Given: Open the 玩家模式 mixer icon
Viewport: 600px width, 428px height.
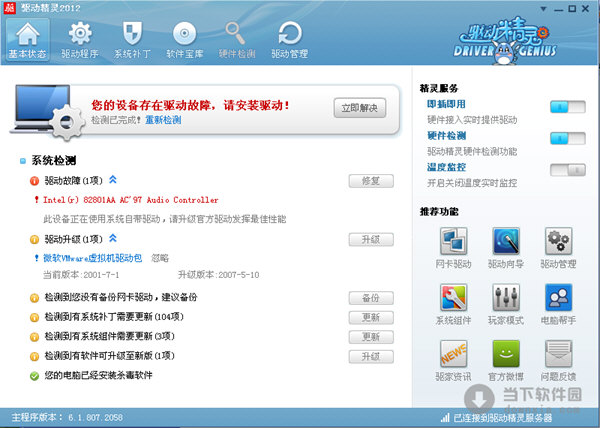Looking at the screenshot, I should [506, 297].
